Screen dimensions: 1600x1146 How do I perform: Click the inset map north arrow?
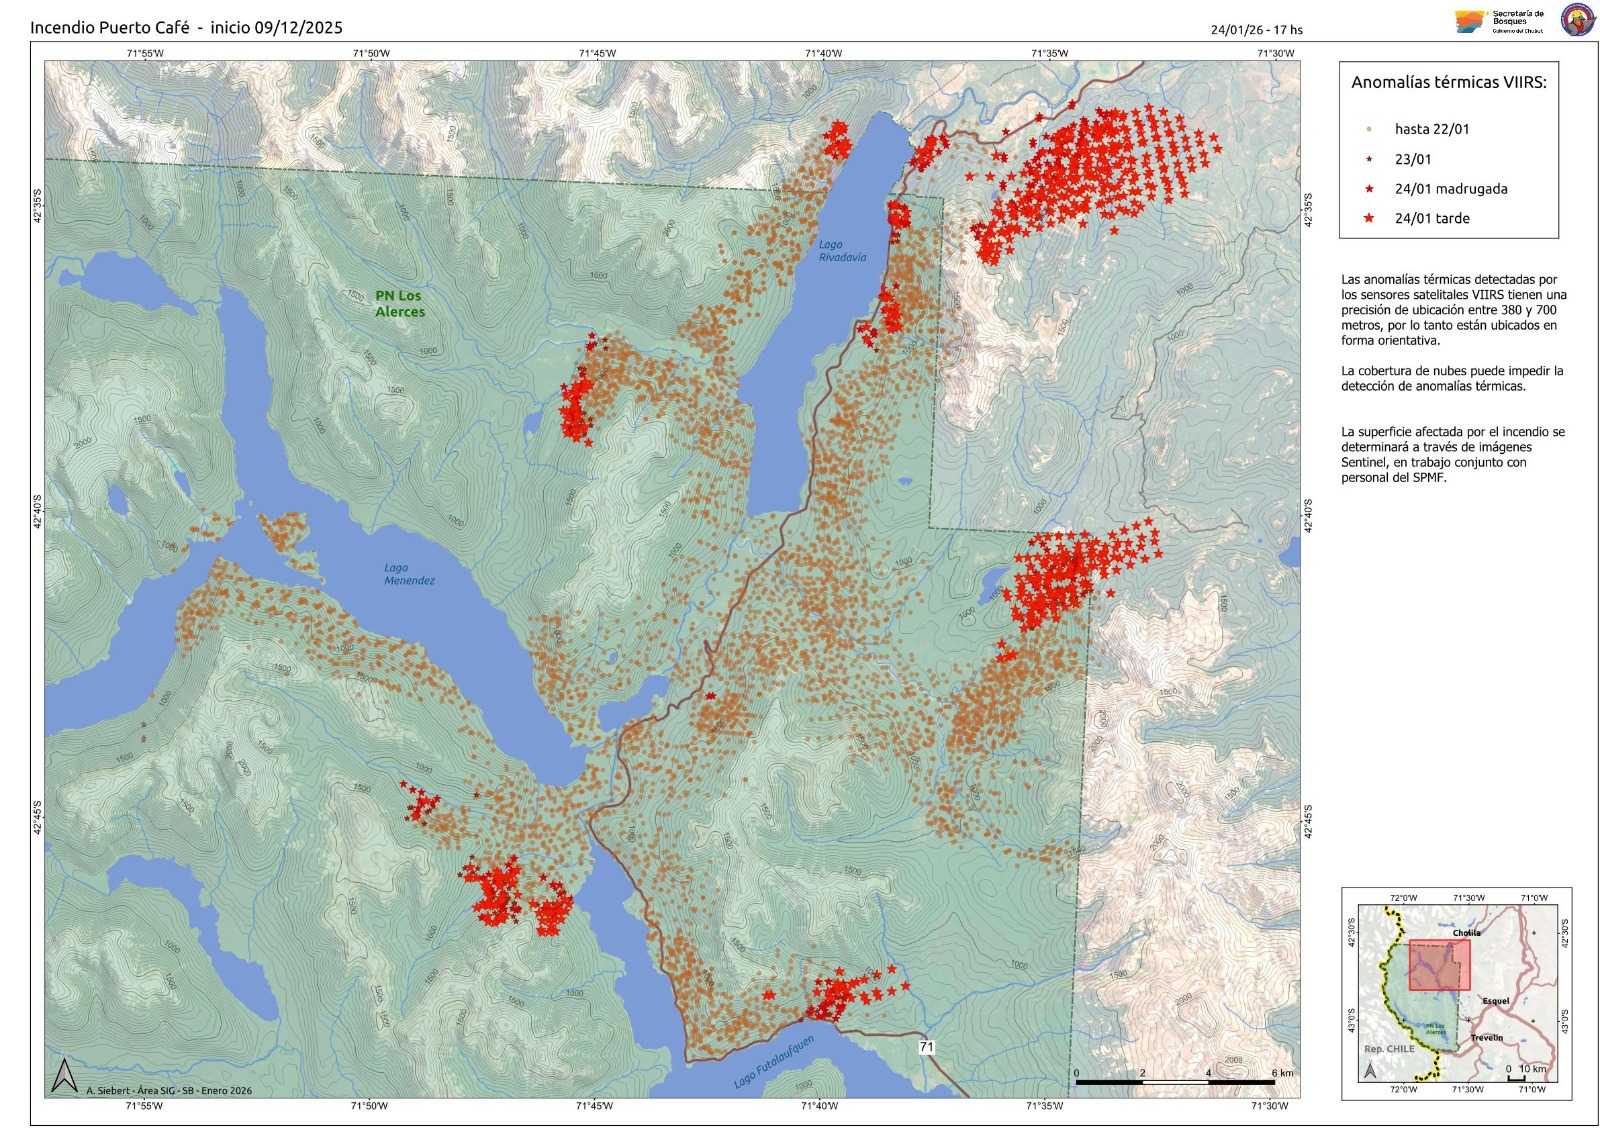coord(1370,1070)
